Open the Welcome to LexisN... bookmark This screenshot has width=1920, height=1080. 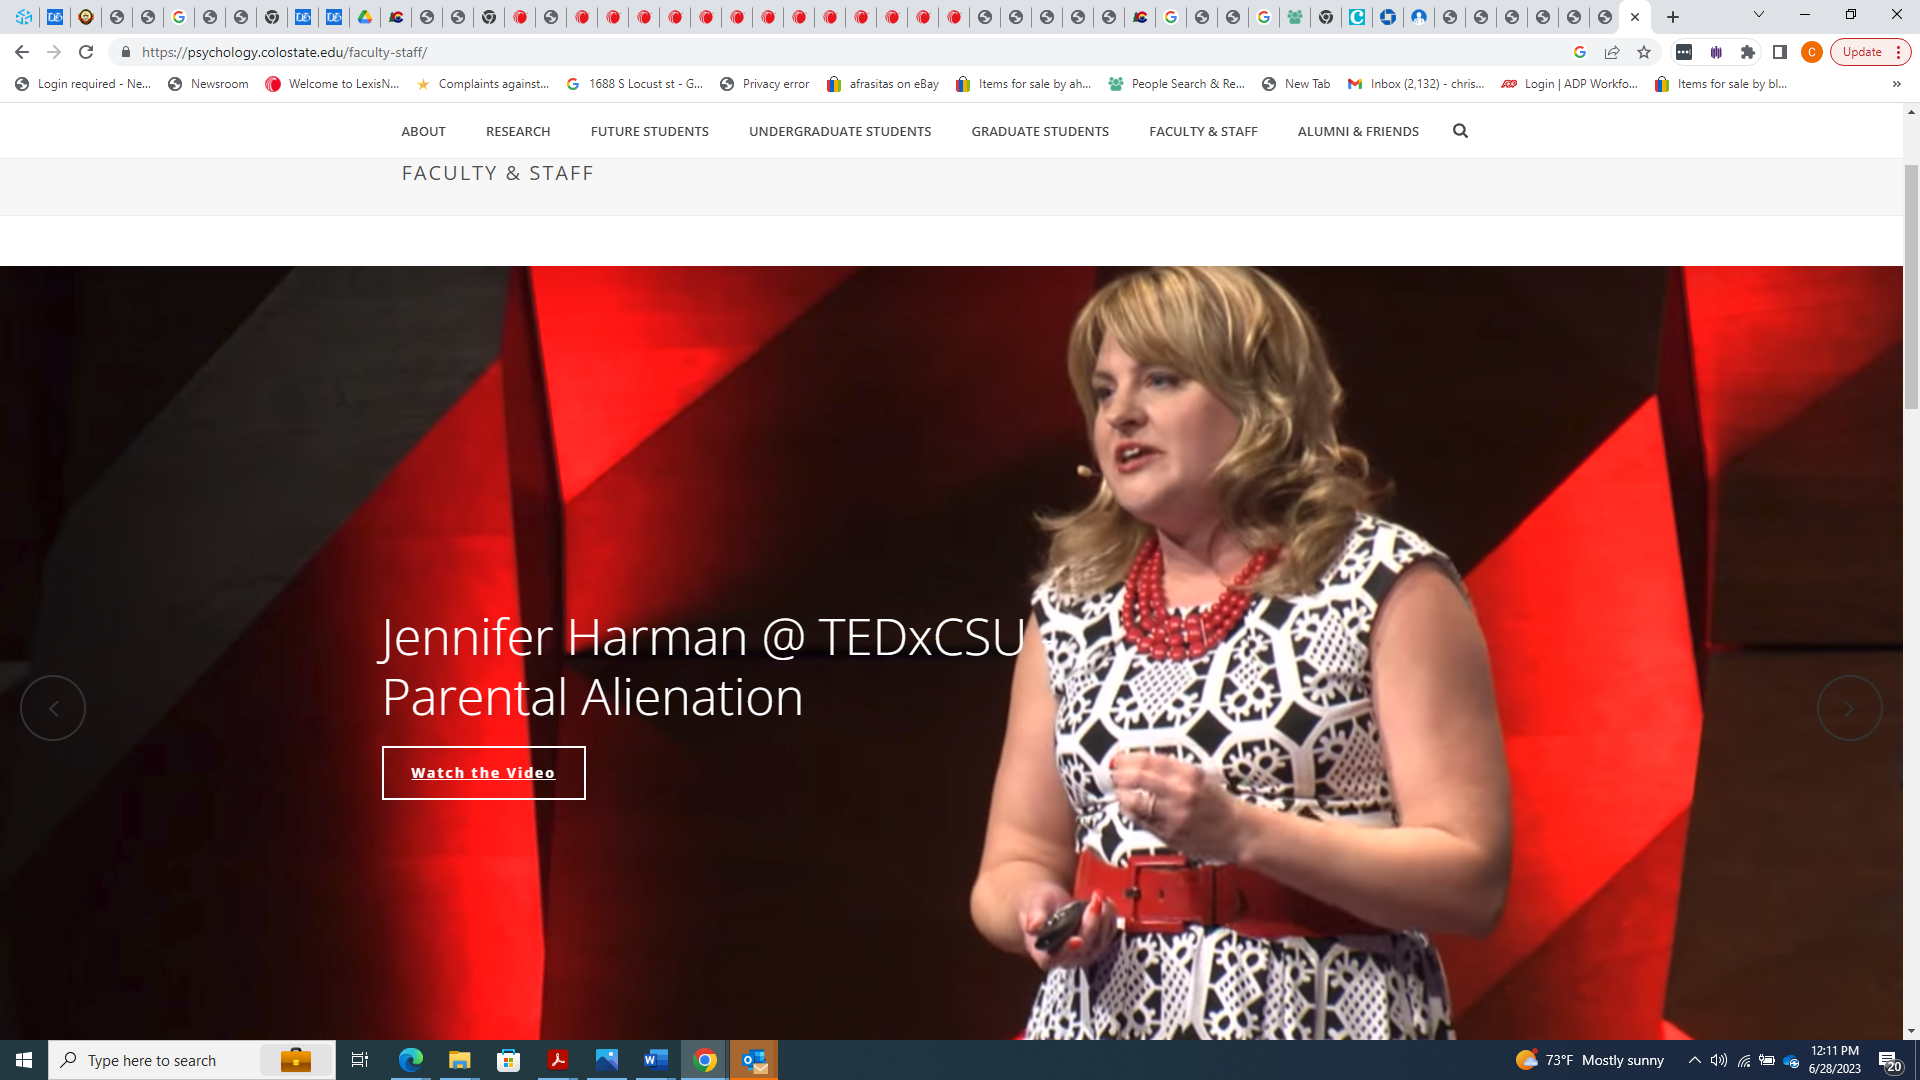[x=332, y=84]
